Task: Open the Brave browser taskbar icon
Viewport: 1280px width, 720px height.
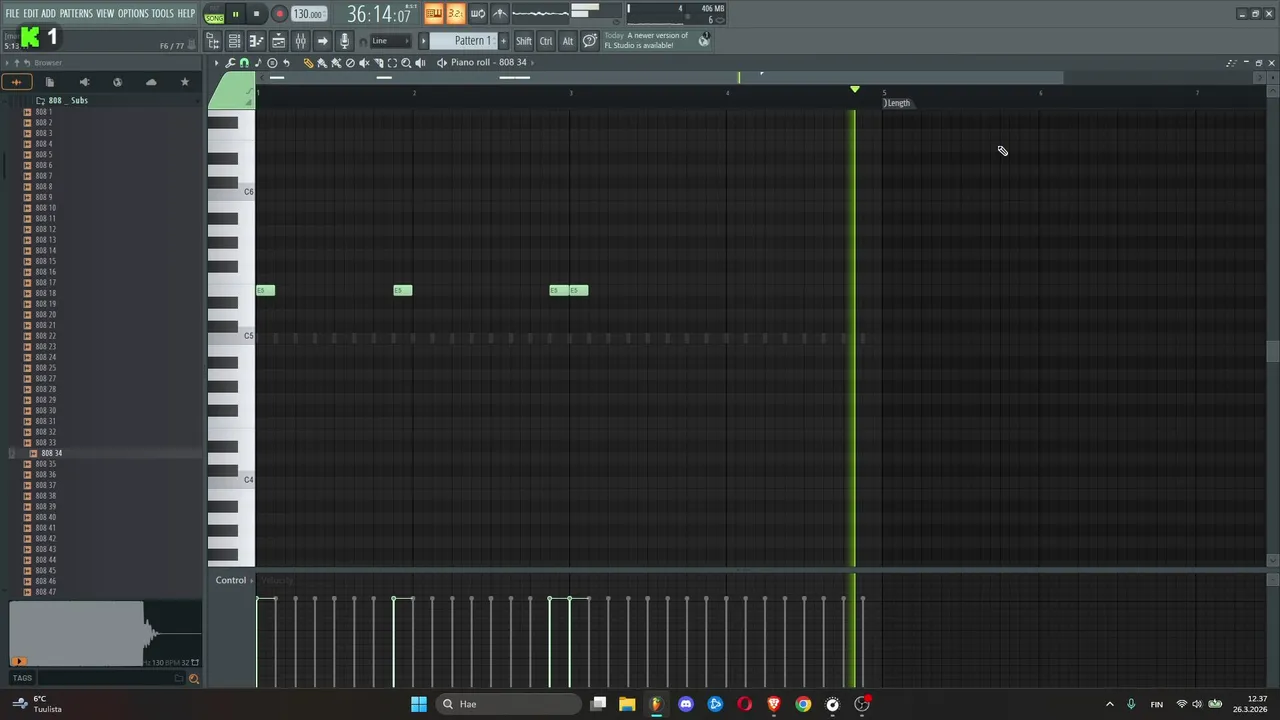Action: 774,704
